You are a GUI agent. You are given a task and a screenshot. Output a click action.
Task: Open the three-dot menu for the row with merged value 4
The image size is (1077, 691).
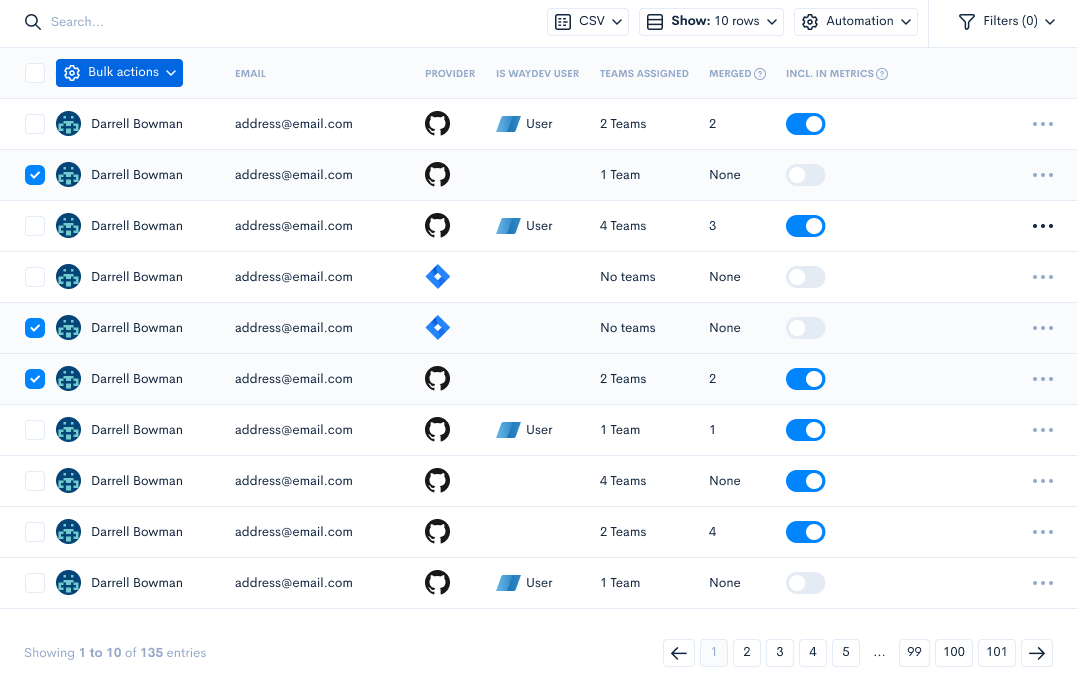click(x=1043, y=532)
